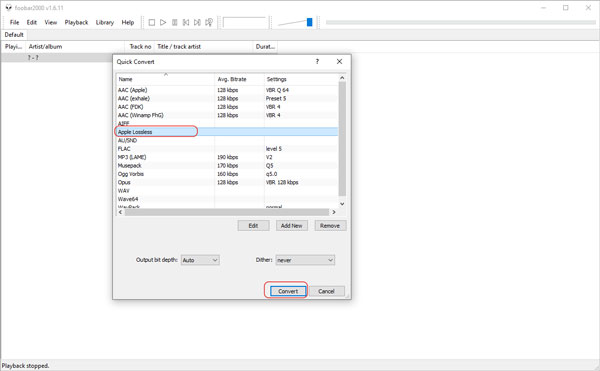Select the Apple Lossless preset
Screen dimensions: 600x371
(x=227, y=132)
